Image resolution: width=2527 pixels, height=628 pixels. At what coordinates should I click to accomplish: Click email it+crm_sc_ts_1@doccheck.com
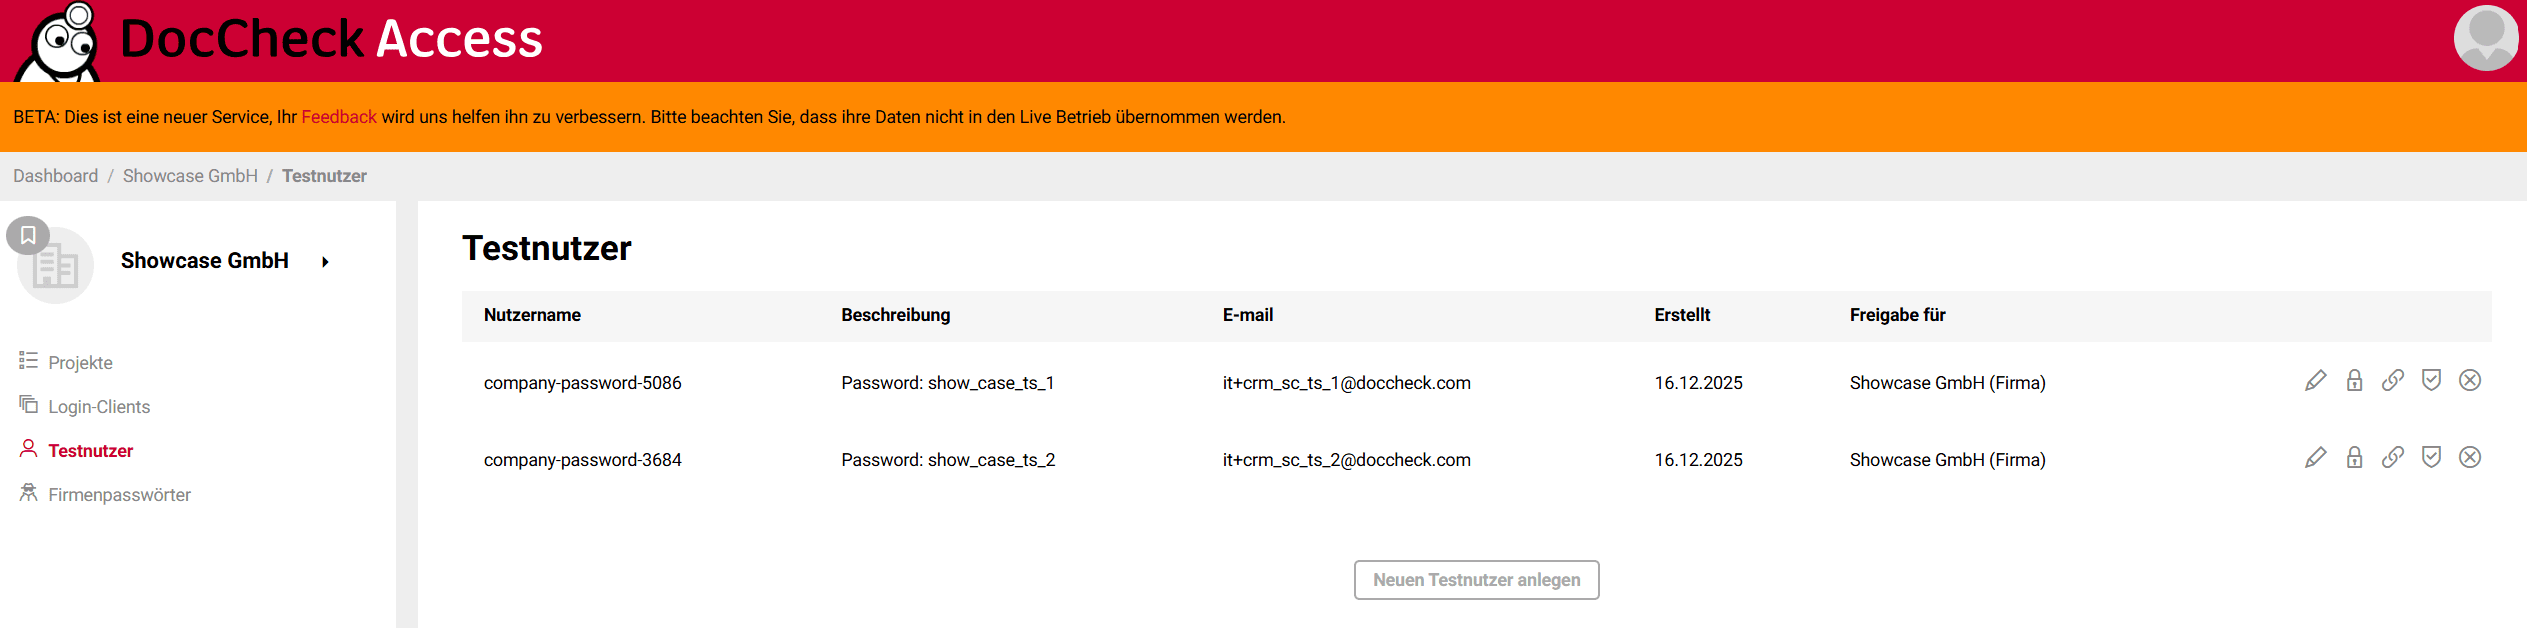point(1346,383)
